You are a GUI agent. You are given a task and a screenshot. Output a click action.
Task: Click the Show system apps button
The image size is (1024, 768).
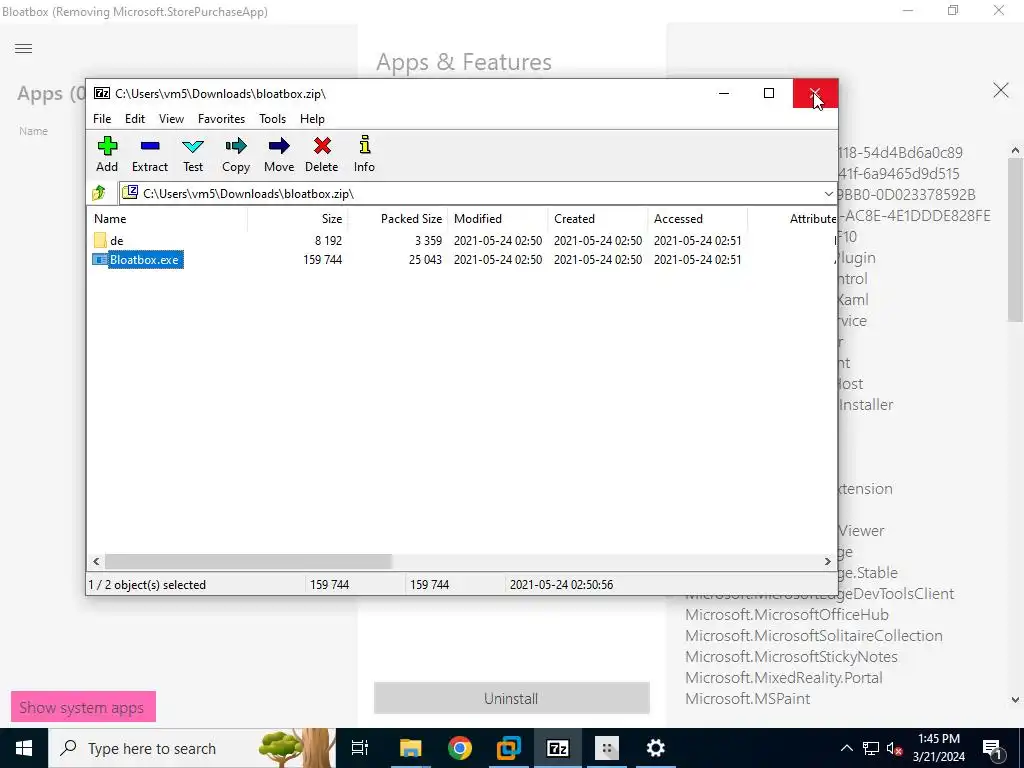83,707
